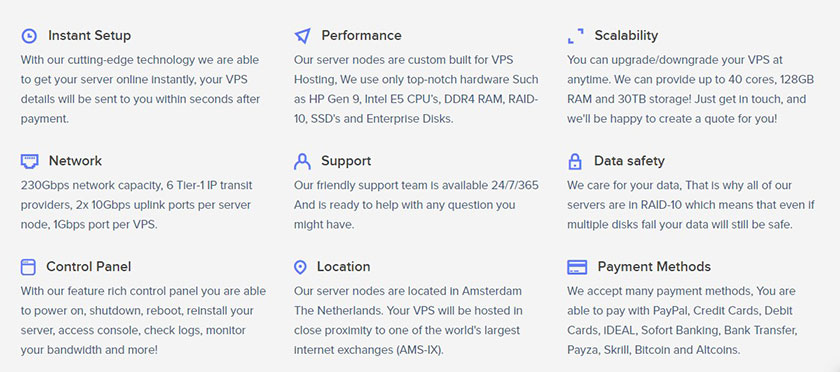
Task: Click the Network heading
Action: (75, 161)
